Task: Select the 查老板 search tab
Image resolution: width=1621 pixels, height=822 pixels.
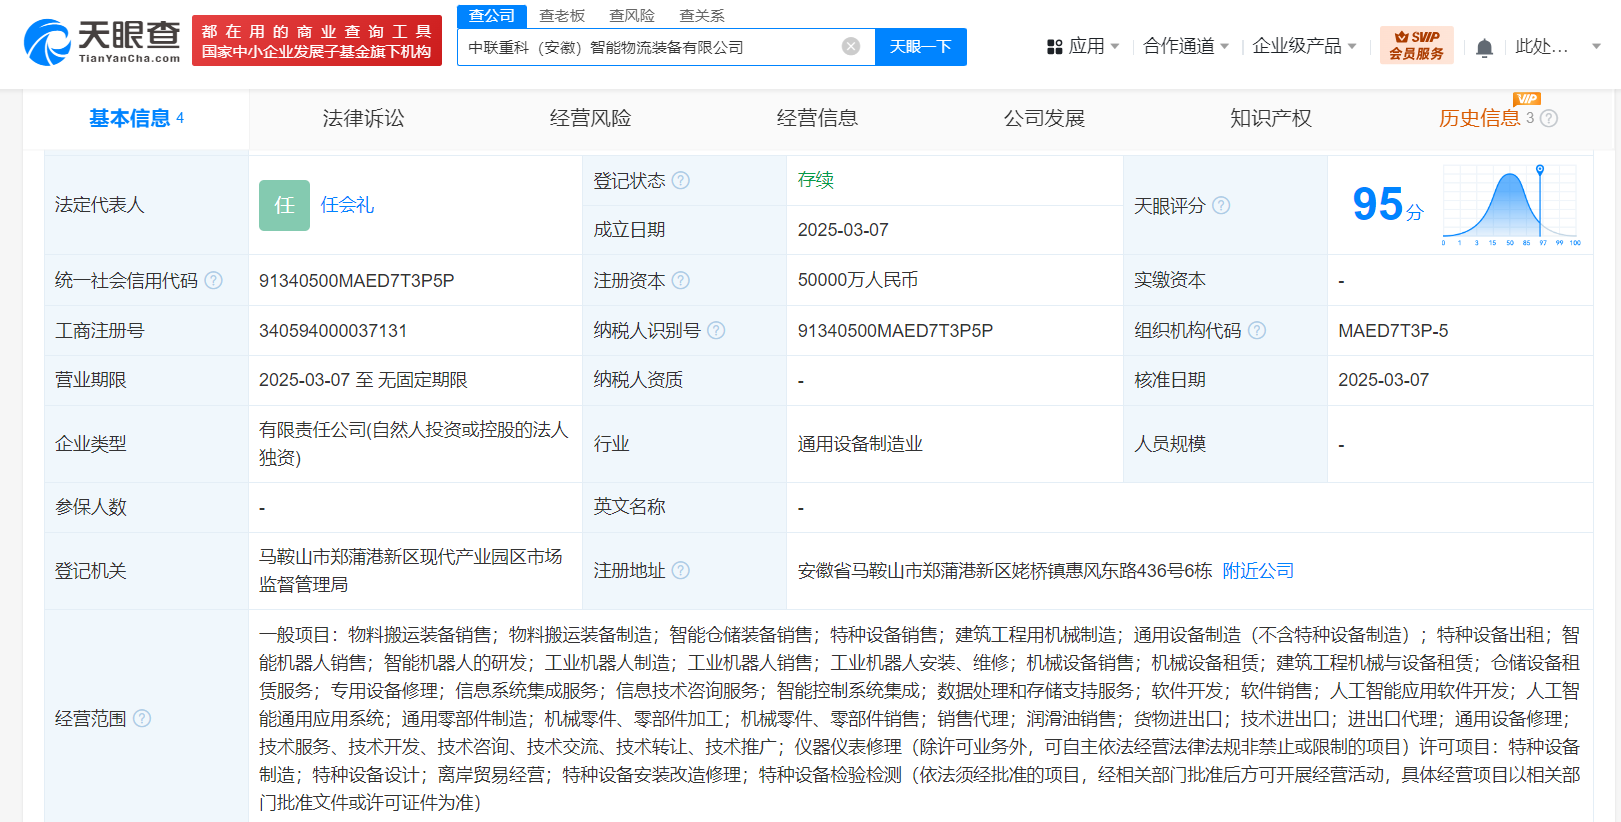Action: coord(562,16)
